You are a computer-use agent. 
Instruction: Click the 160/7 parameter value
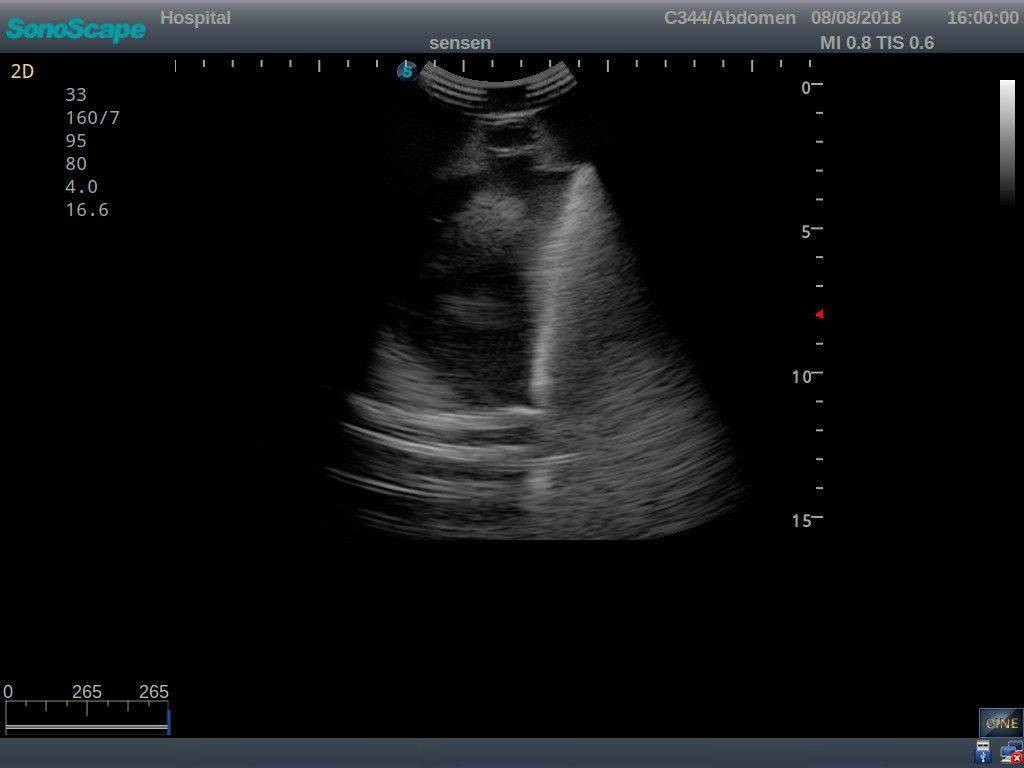[x=92, y=118]
